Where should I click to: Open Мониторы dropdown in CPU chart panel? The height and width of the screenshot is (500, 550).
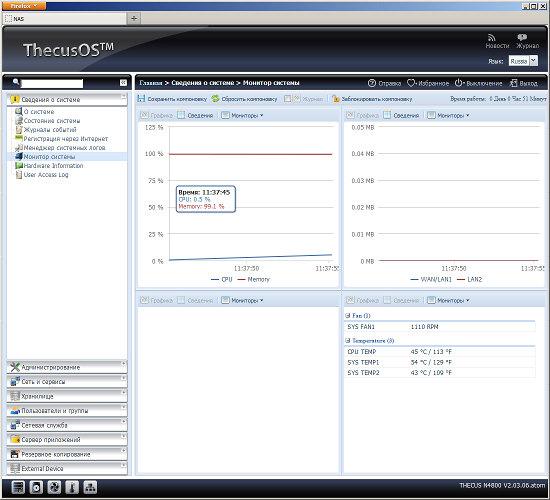pyautogui.click(x=242, y=115)
